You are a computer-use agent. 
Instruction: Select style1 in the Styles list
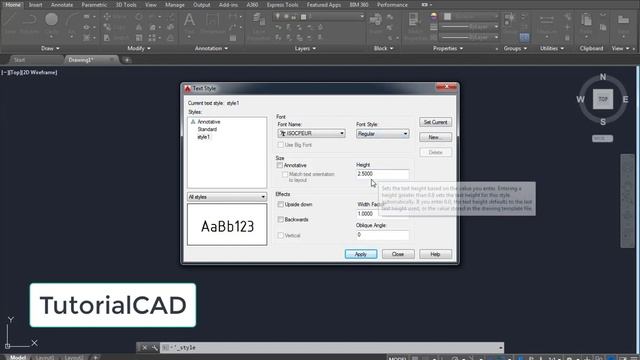tap(204, 137)
